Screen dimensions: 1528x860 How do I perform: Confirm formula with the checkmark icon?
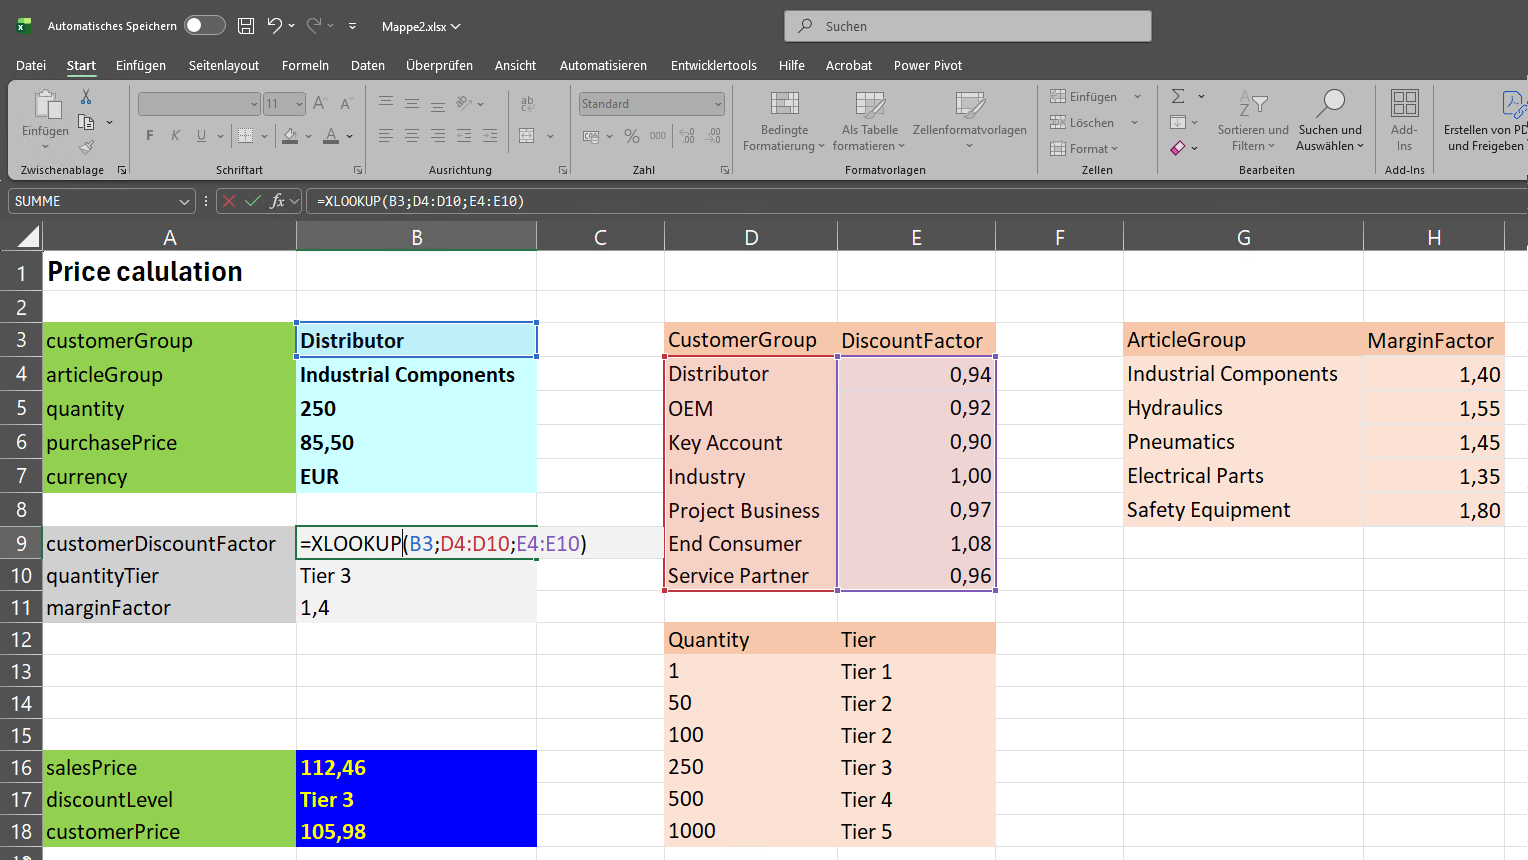click(x=253, y=201)
